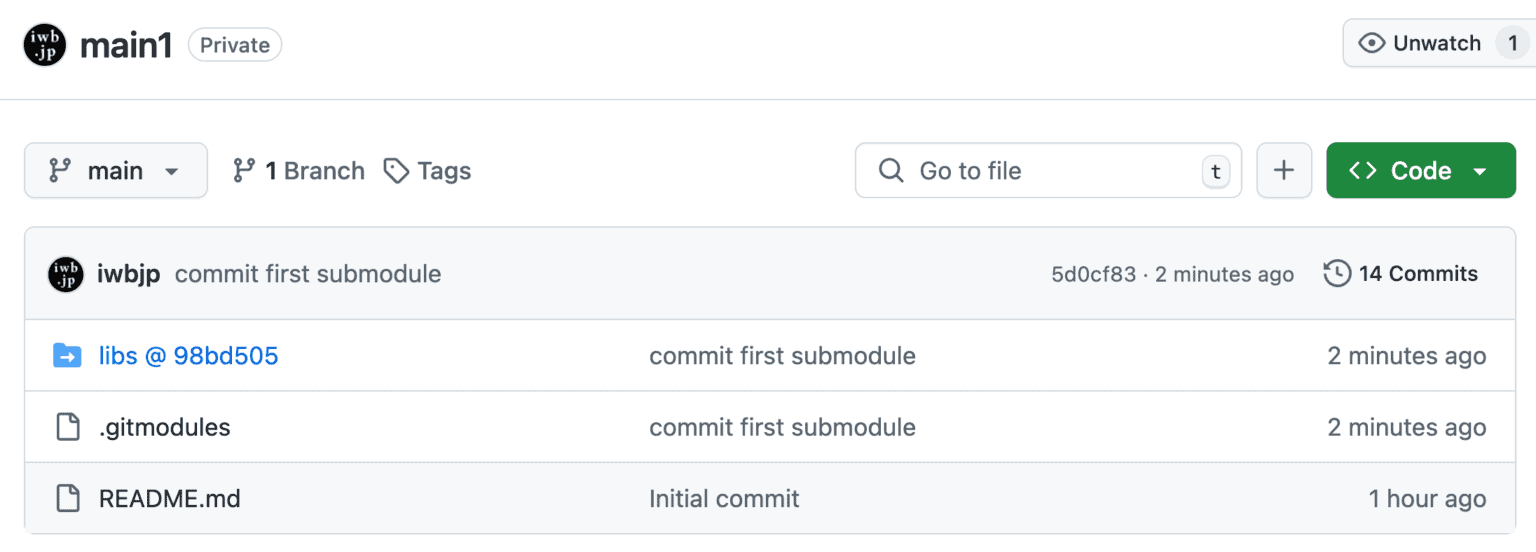
Task: Click the iwb.jp repository owner avatar
Action: tap(45, 45)
